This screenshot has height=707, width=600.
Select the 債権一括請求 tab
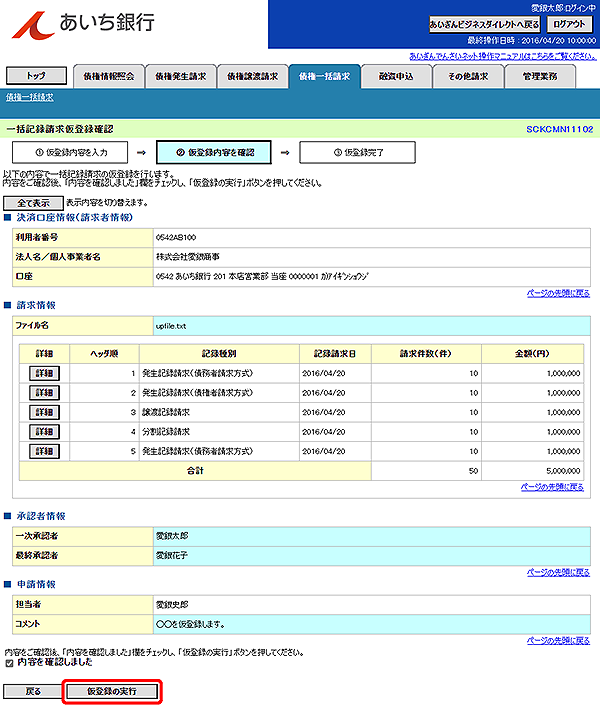(x=325, y=77)
